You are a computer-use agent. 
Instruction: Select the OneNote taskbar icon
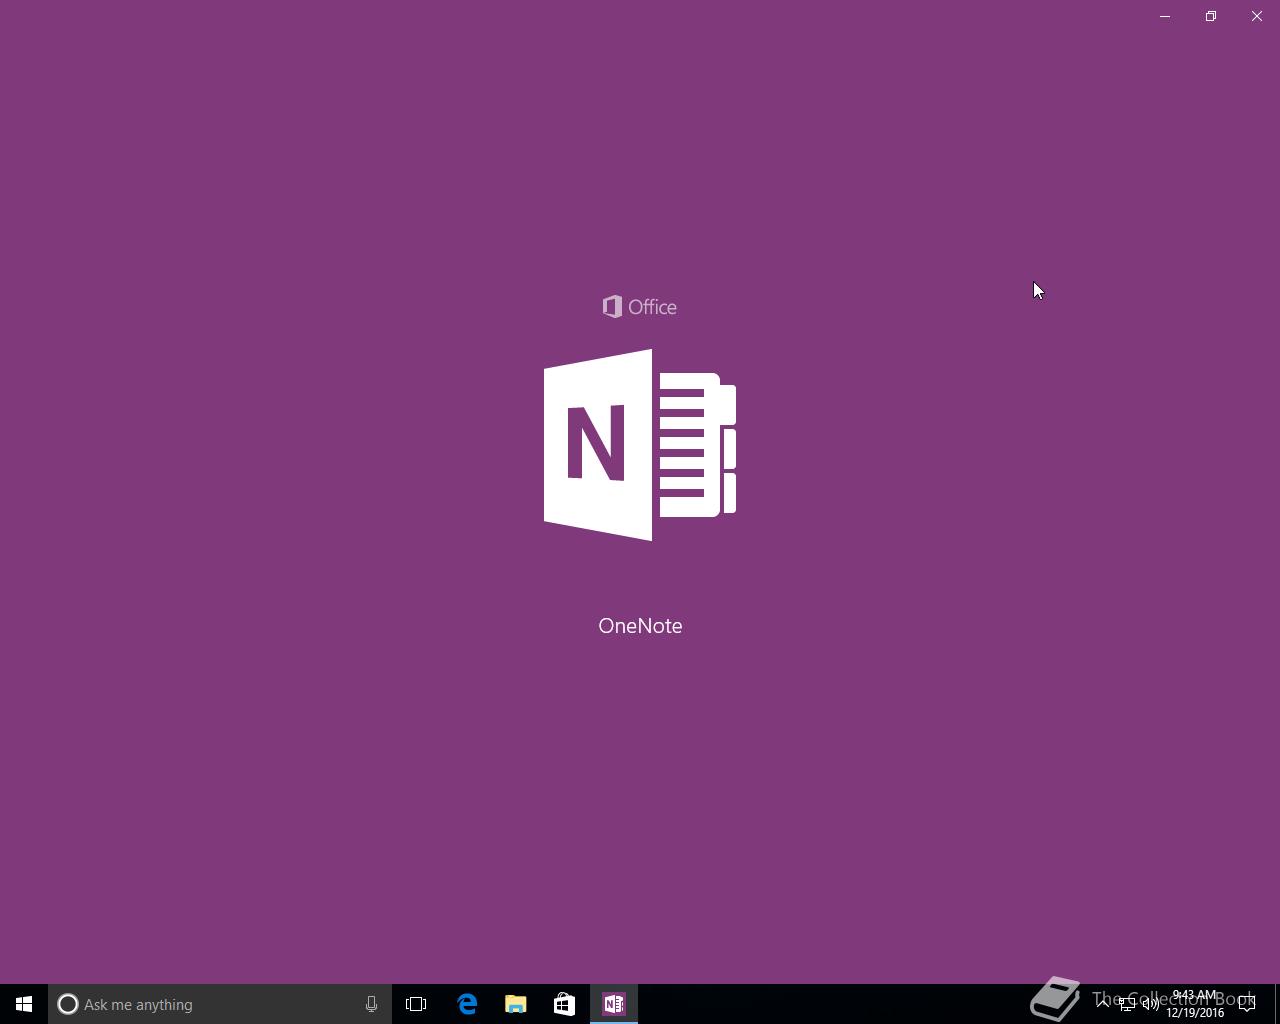click(614, 1004)
